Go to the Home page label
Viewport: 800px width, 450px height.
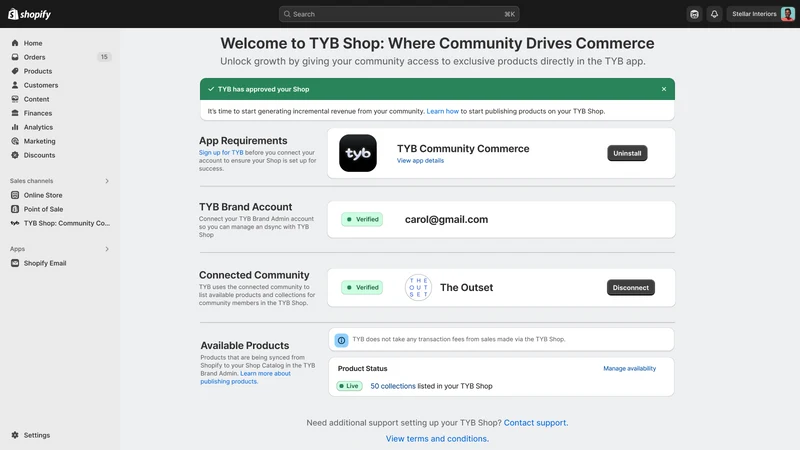pyautogui.click(x=33, y=43)
